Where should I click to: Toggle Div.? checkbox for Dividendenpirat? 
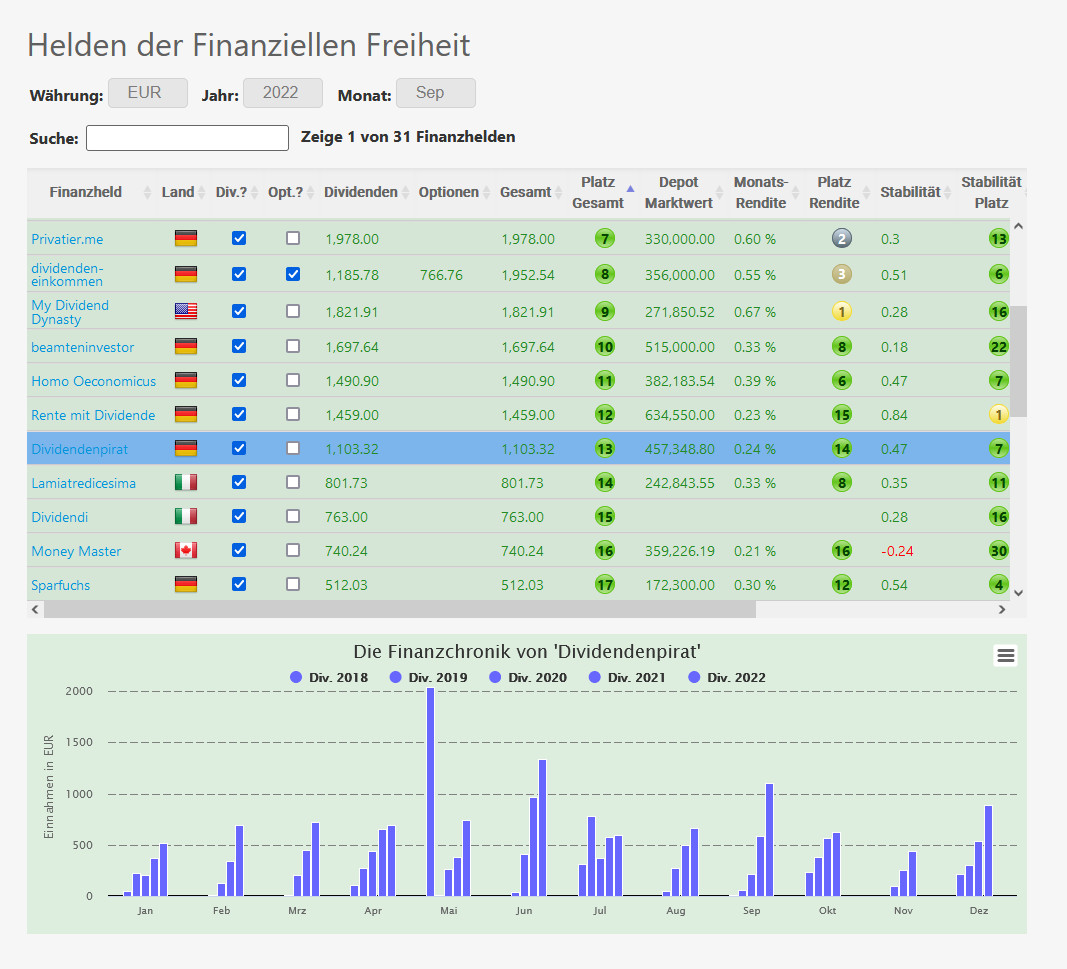[x=239, y=448]
